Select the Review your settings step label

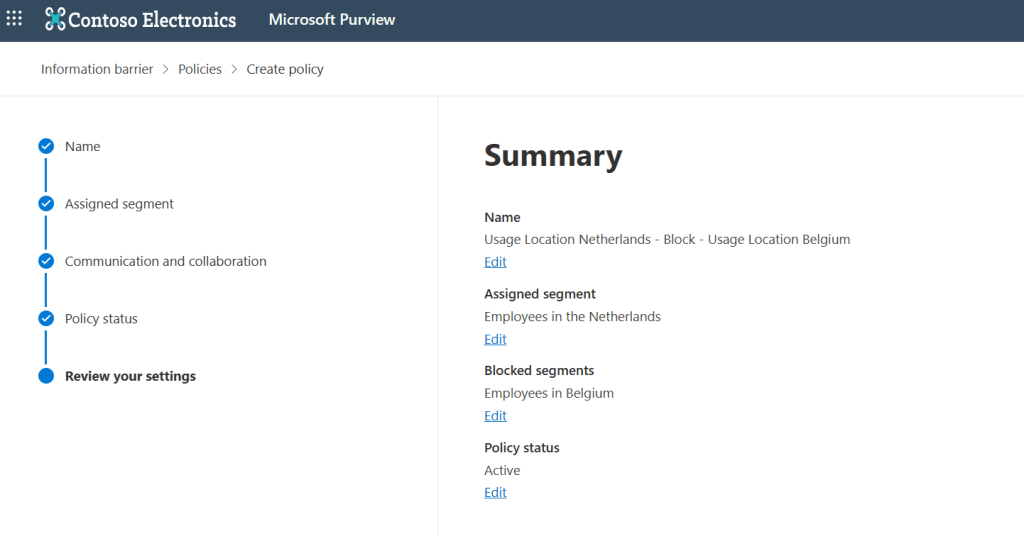130,377
